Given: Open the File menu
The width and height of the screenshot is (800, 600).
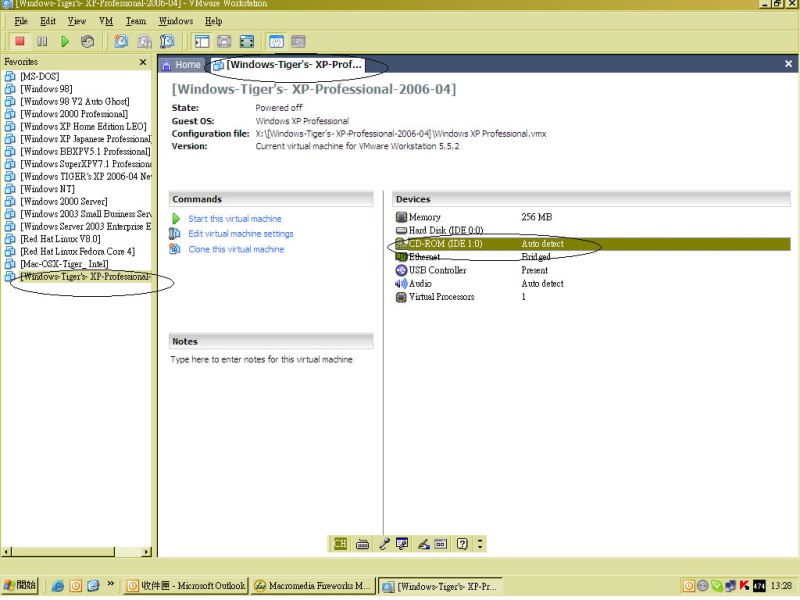Looking at the screenshot, I should [x=21, y=21].
